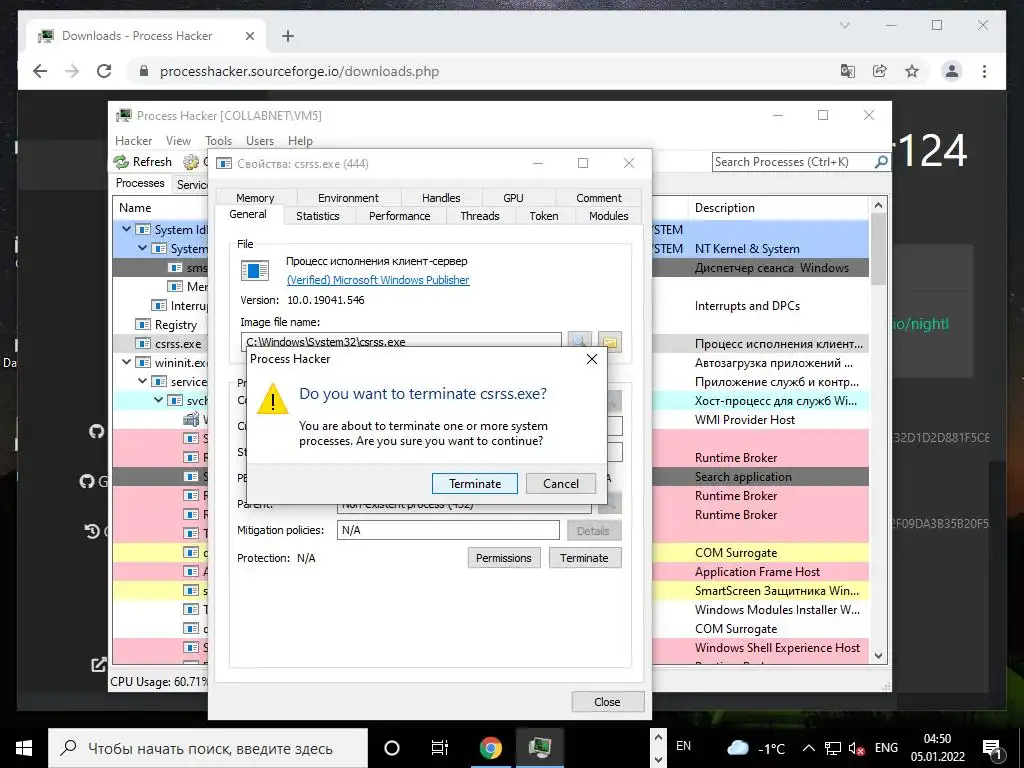Click the Image file name field
Screen dimensions: 1024x768
[x=401, y=341]
